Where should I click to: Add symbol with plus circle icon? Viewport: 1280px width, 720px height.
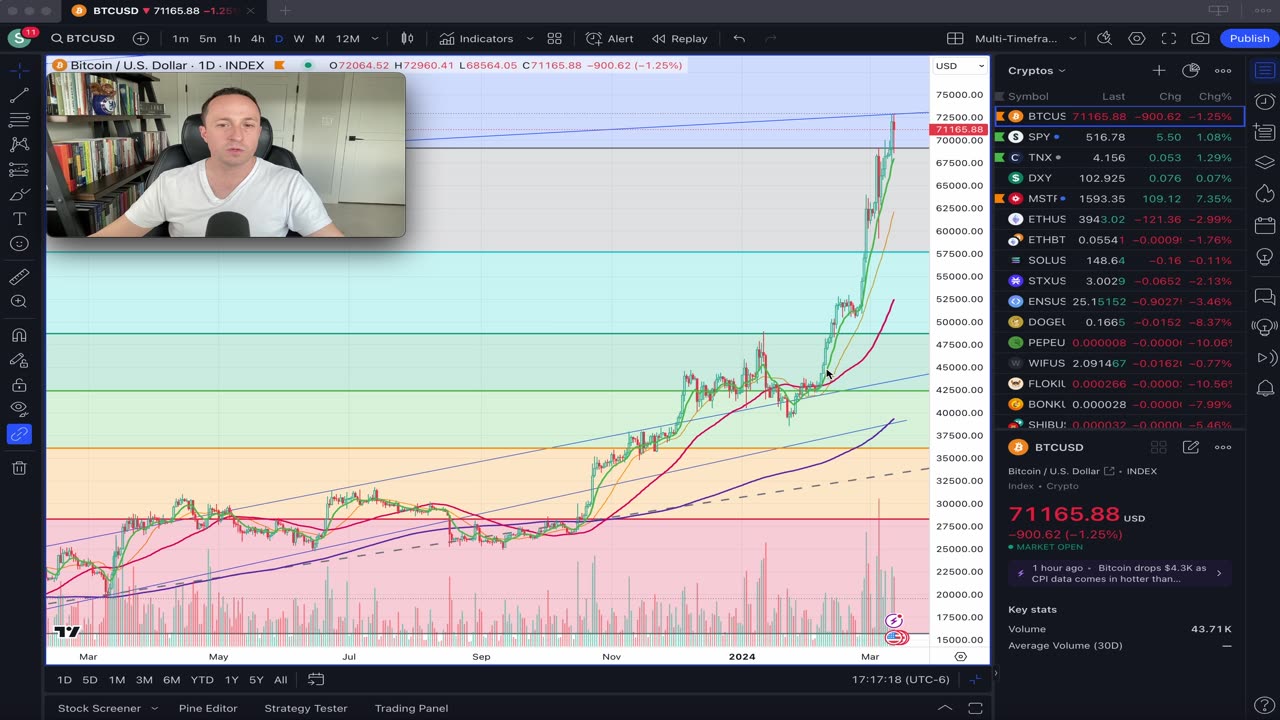click(x=141, y=38)
